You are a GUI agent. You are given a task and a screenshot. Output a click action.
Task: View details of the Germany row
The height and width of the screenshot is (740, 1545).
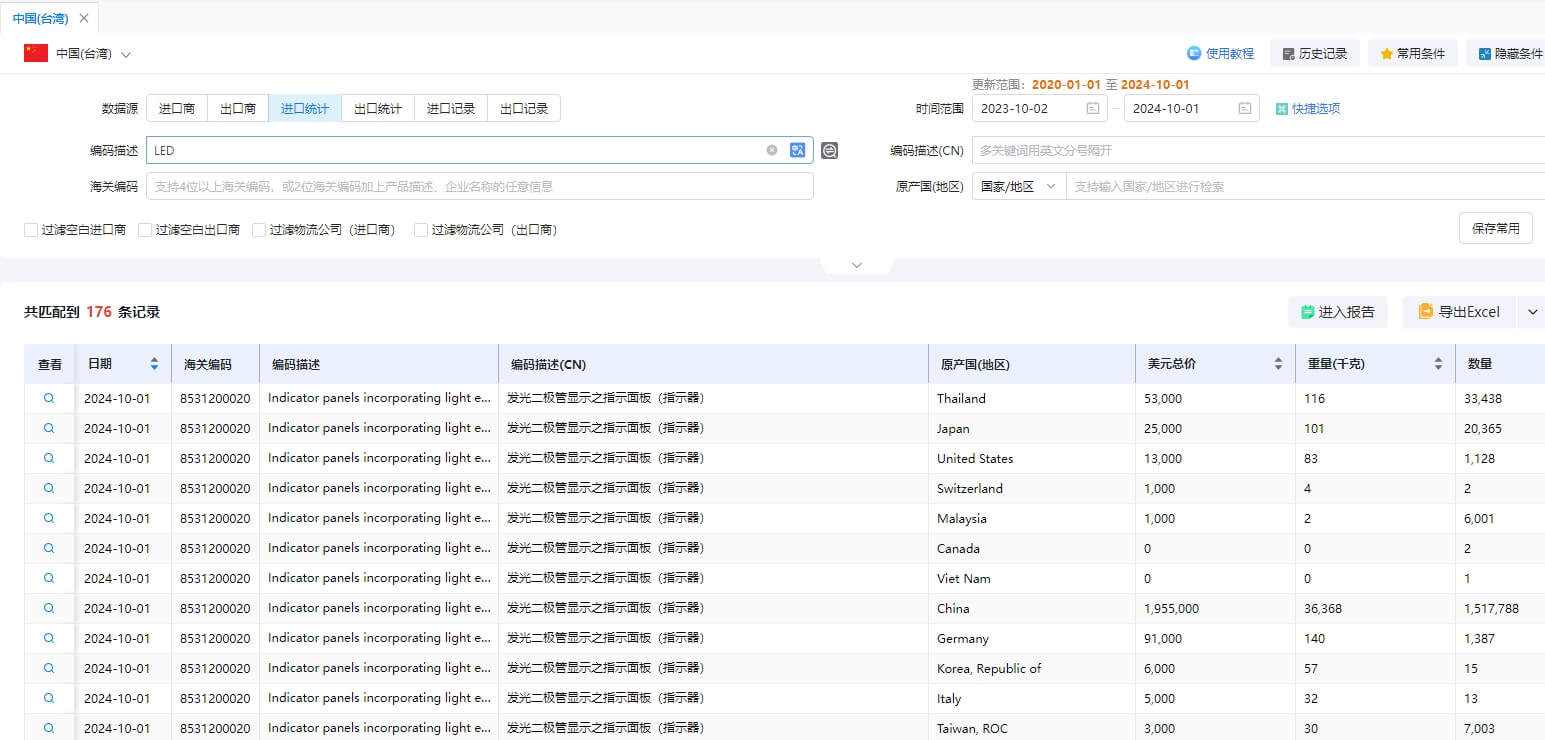(x=49, y=638)
